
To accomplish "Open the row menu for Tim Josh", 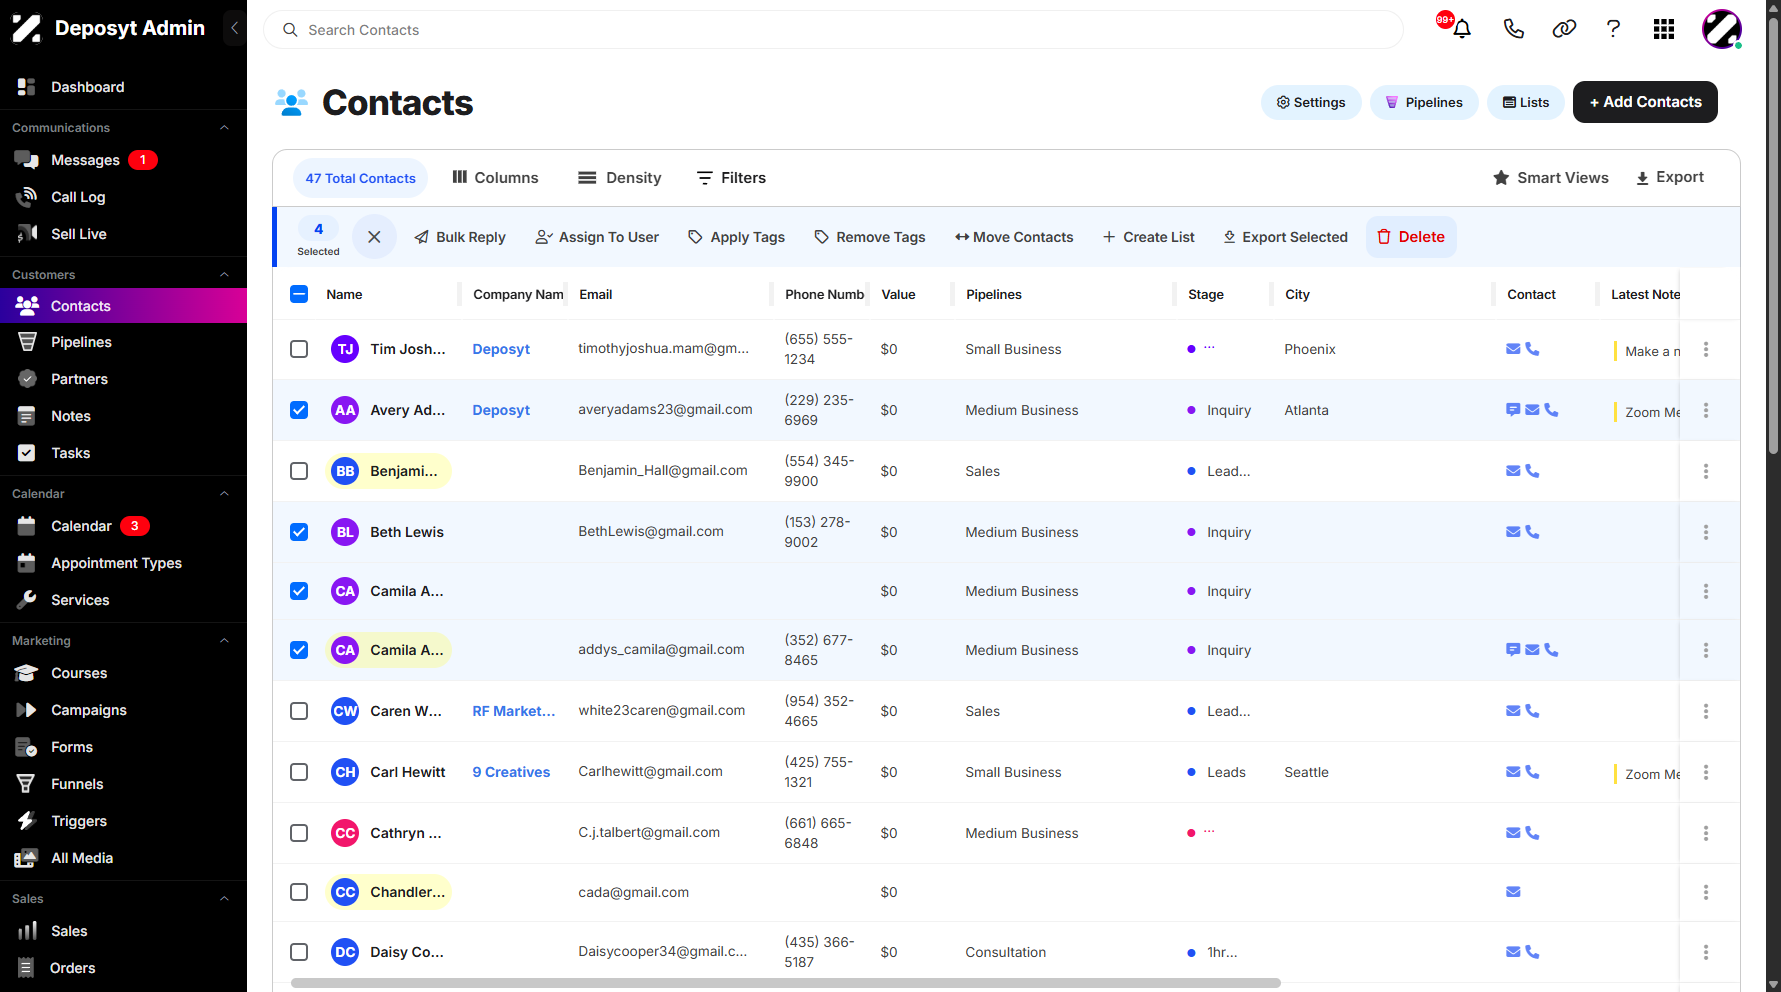I will click(1706, 350).
